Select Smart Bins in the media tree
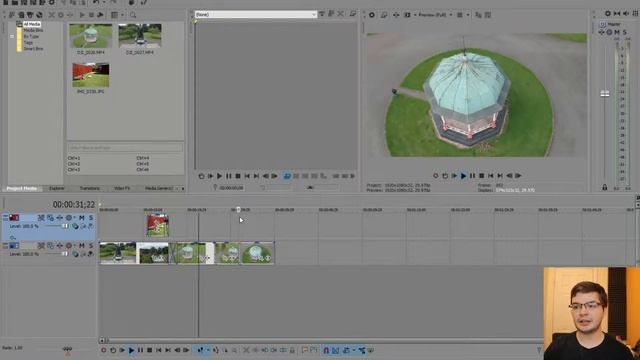Screen dimensions: 640x360 point(33,49)
